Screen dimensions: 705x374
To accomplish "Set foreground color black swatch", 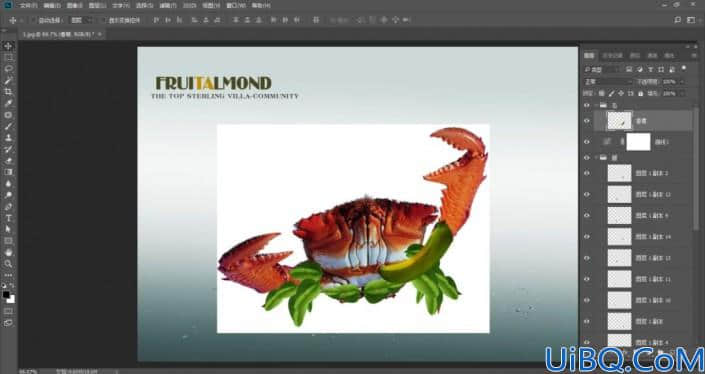I will tap(6, 295).
